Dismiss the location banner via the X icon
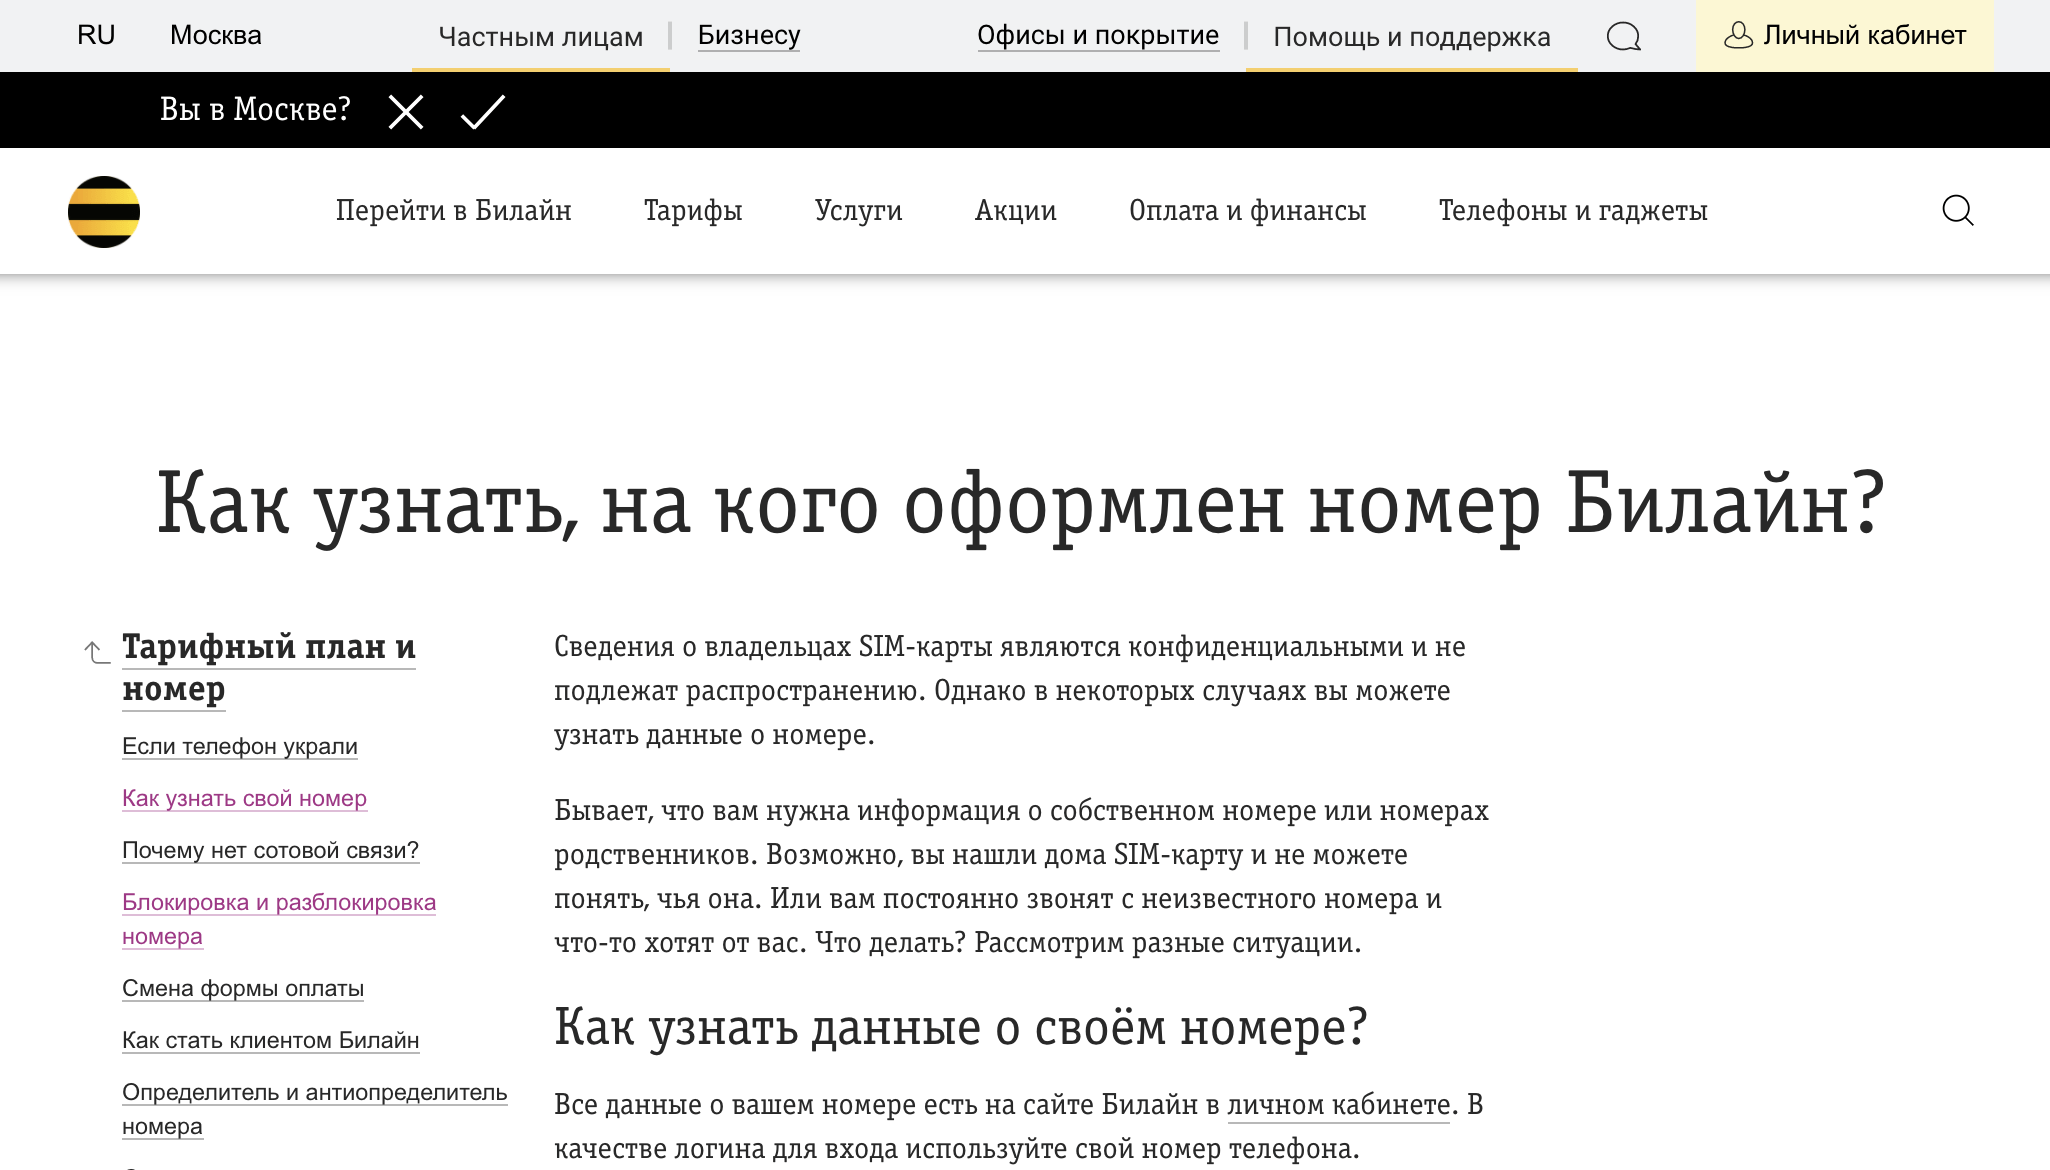 pyautogui.click(x=406, y=111)
